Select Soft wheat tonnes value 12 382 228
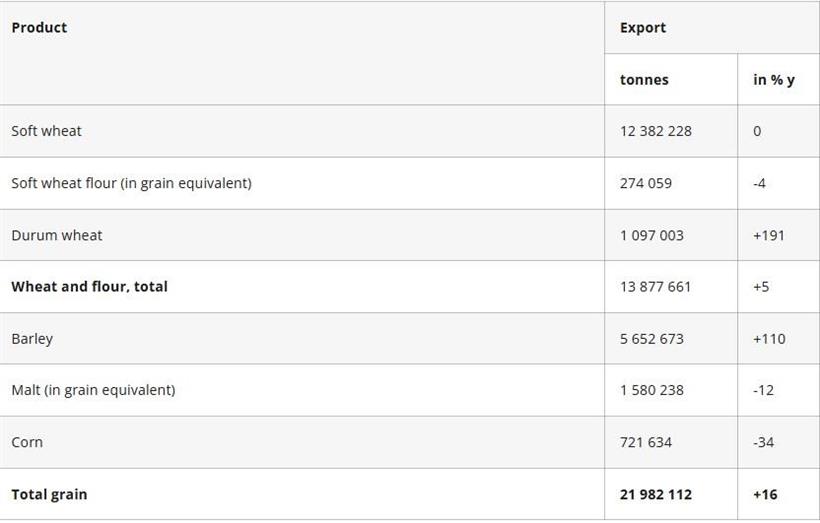 tap(656, 131)
